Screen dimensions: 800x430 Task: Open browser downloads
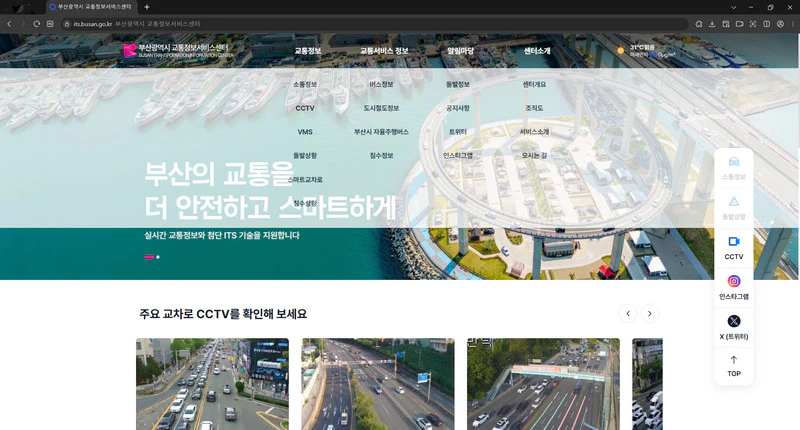point(712,24)
